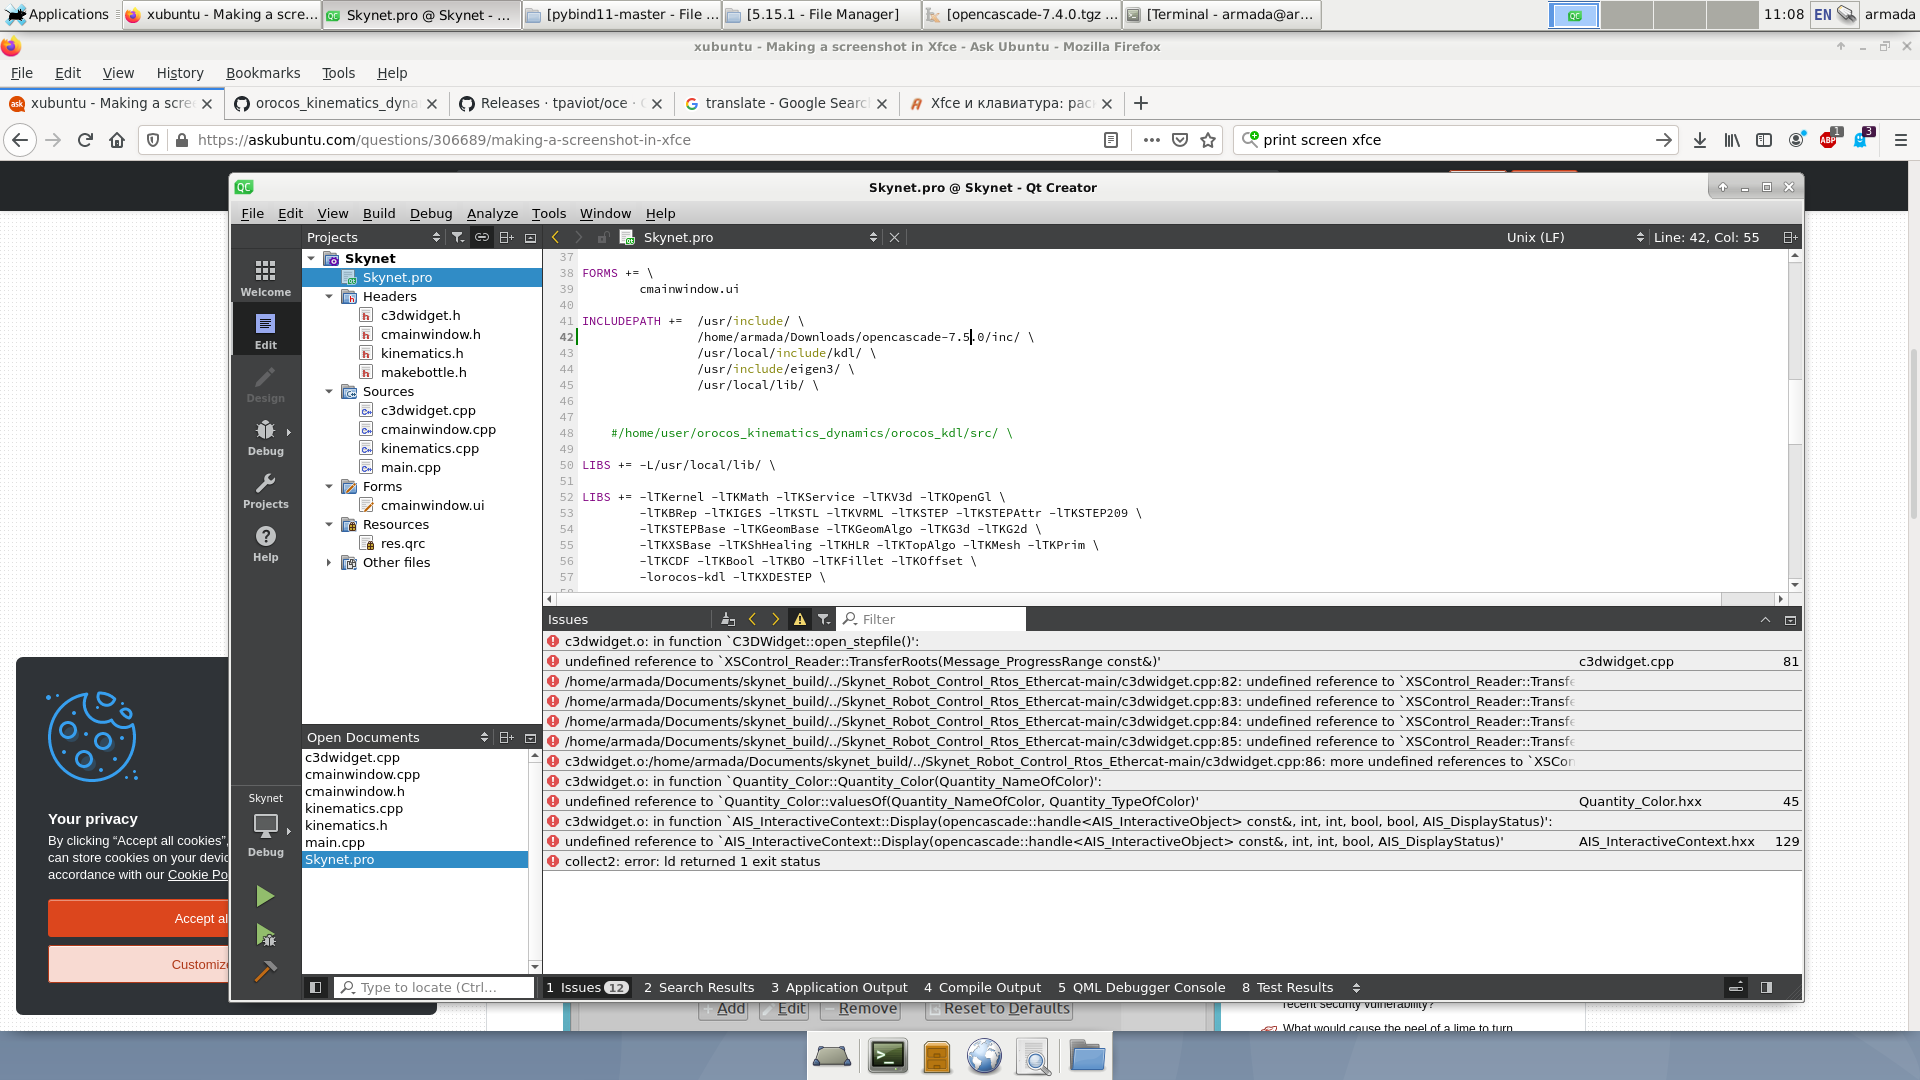Split the Projects pane
Image resolution: width=1920 pixels, height=1080 pixels.
click(x=506, y=237)
